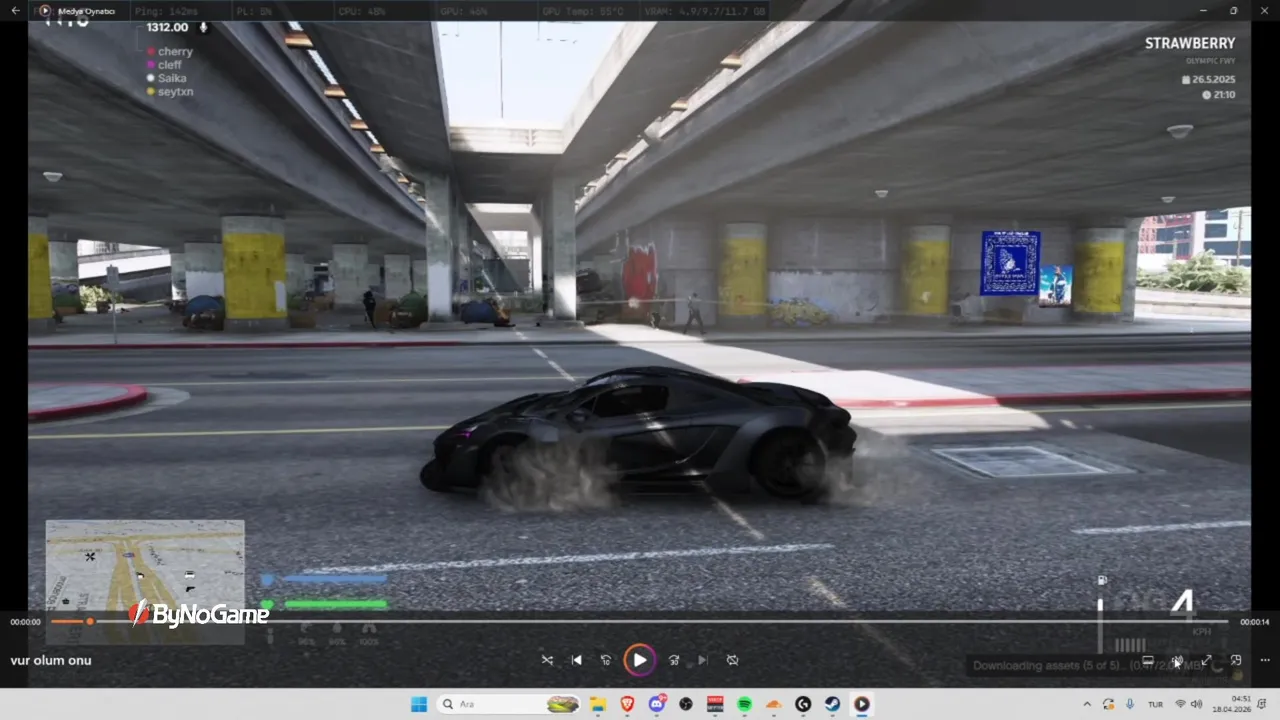Image resolution: width=1280 pixels, height=720 pixels.
Task: Open File Explorer from the taskbar
Action: coord(598,704)
